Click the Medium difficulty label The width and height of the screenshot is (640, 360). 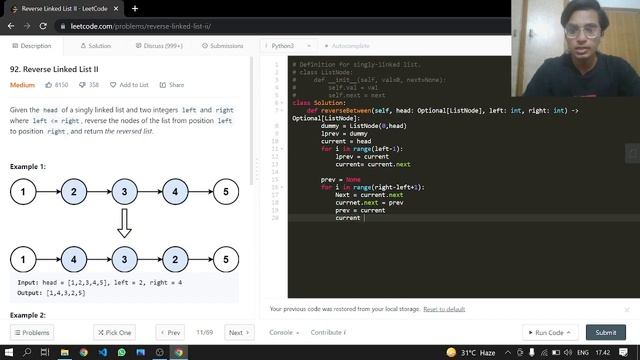(x=22, y=85)
